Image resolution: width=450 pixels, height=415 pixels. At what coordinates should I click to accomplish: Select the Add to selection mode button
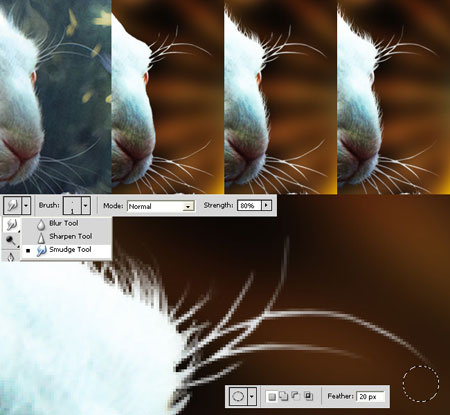coord(284,396)
